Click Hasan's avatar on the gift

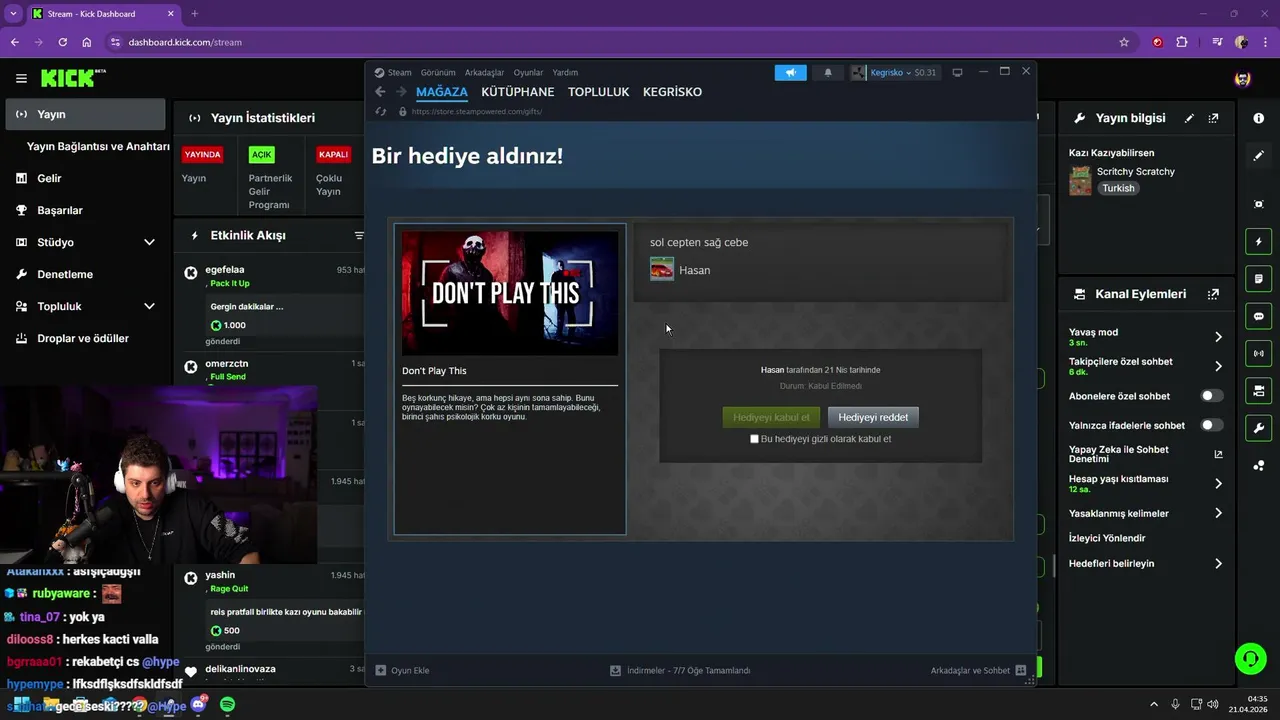[x=662, y=269]
